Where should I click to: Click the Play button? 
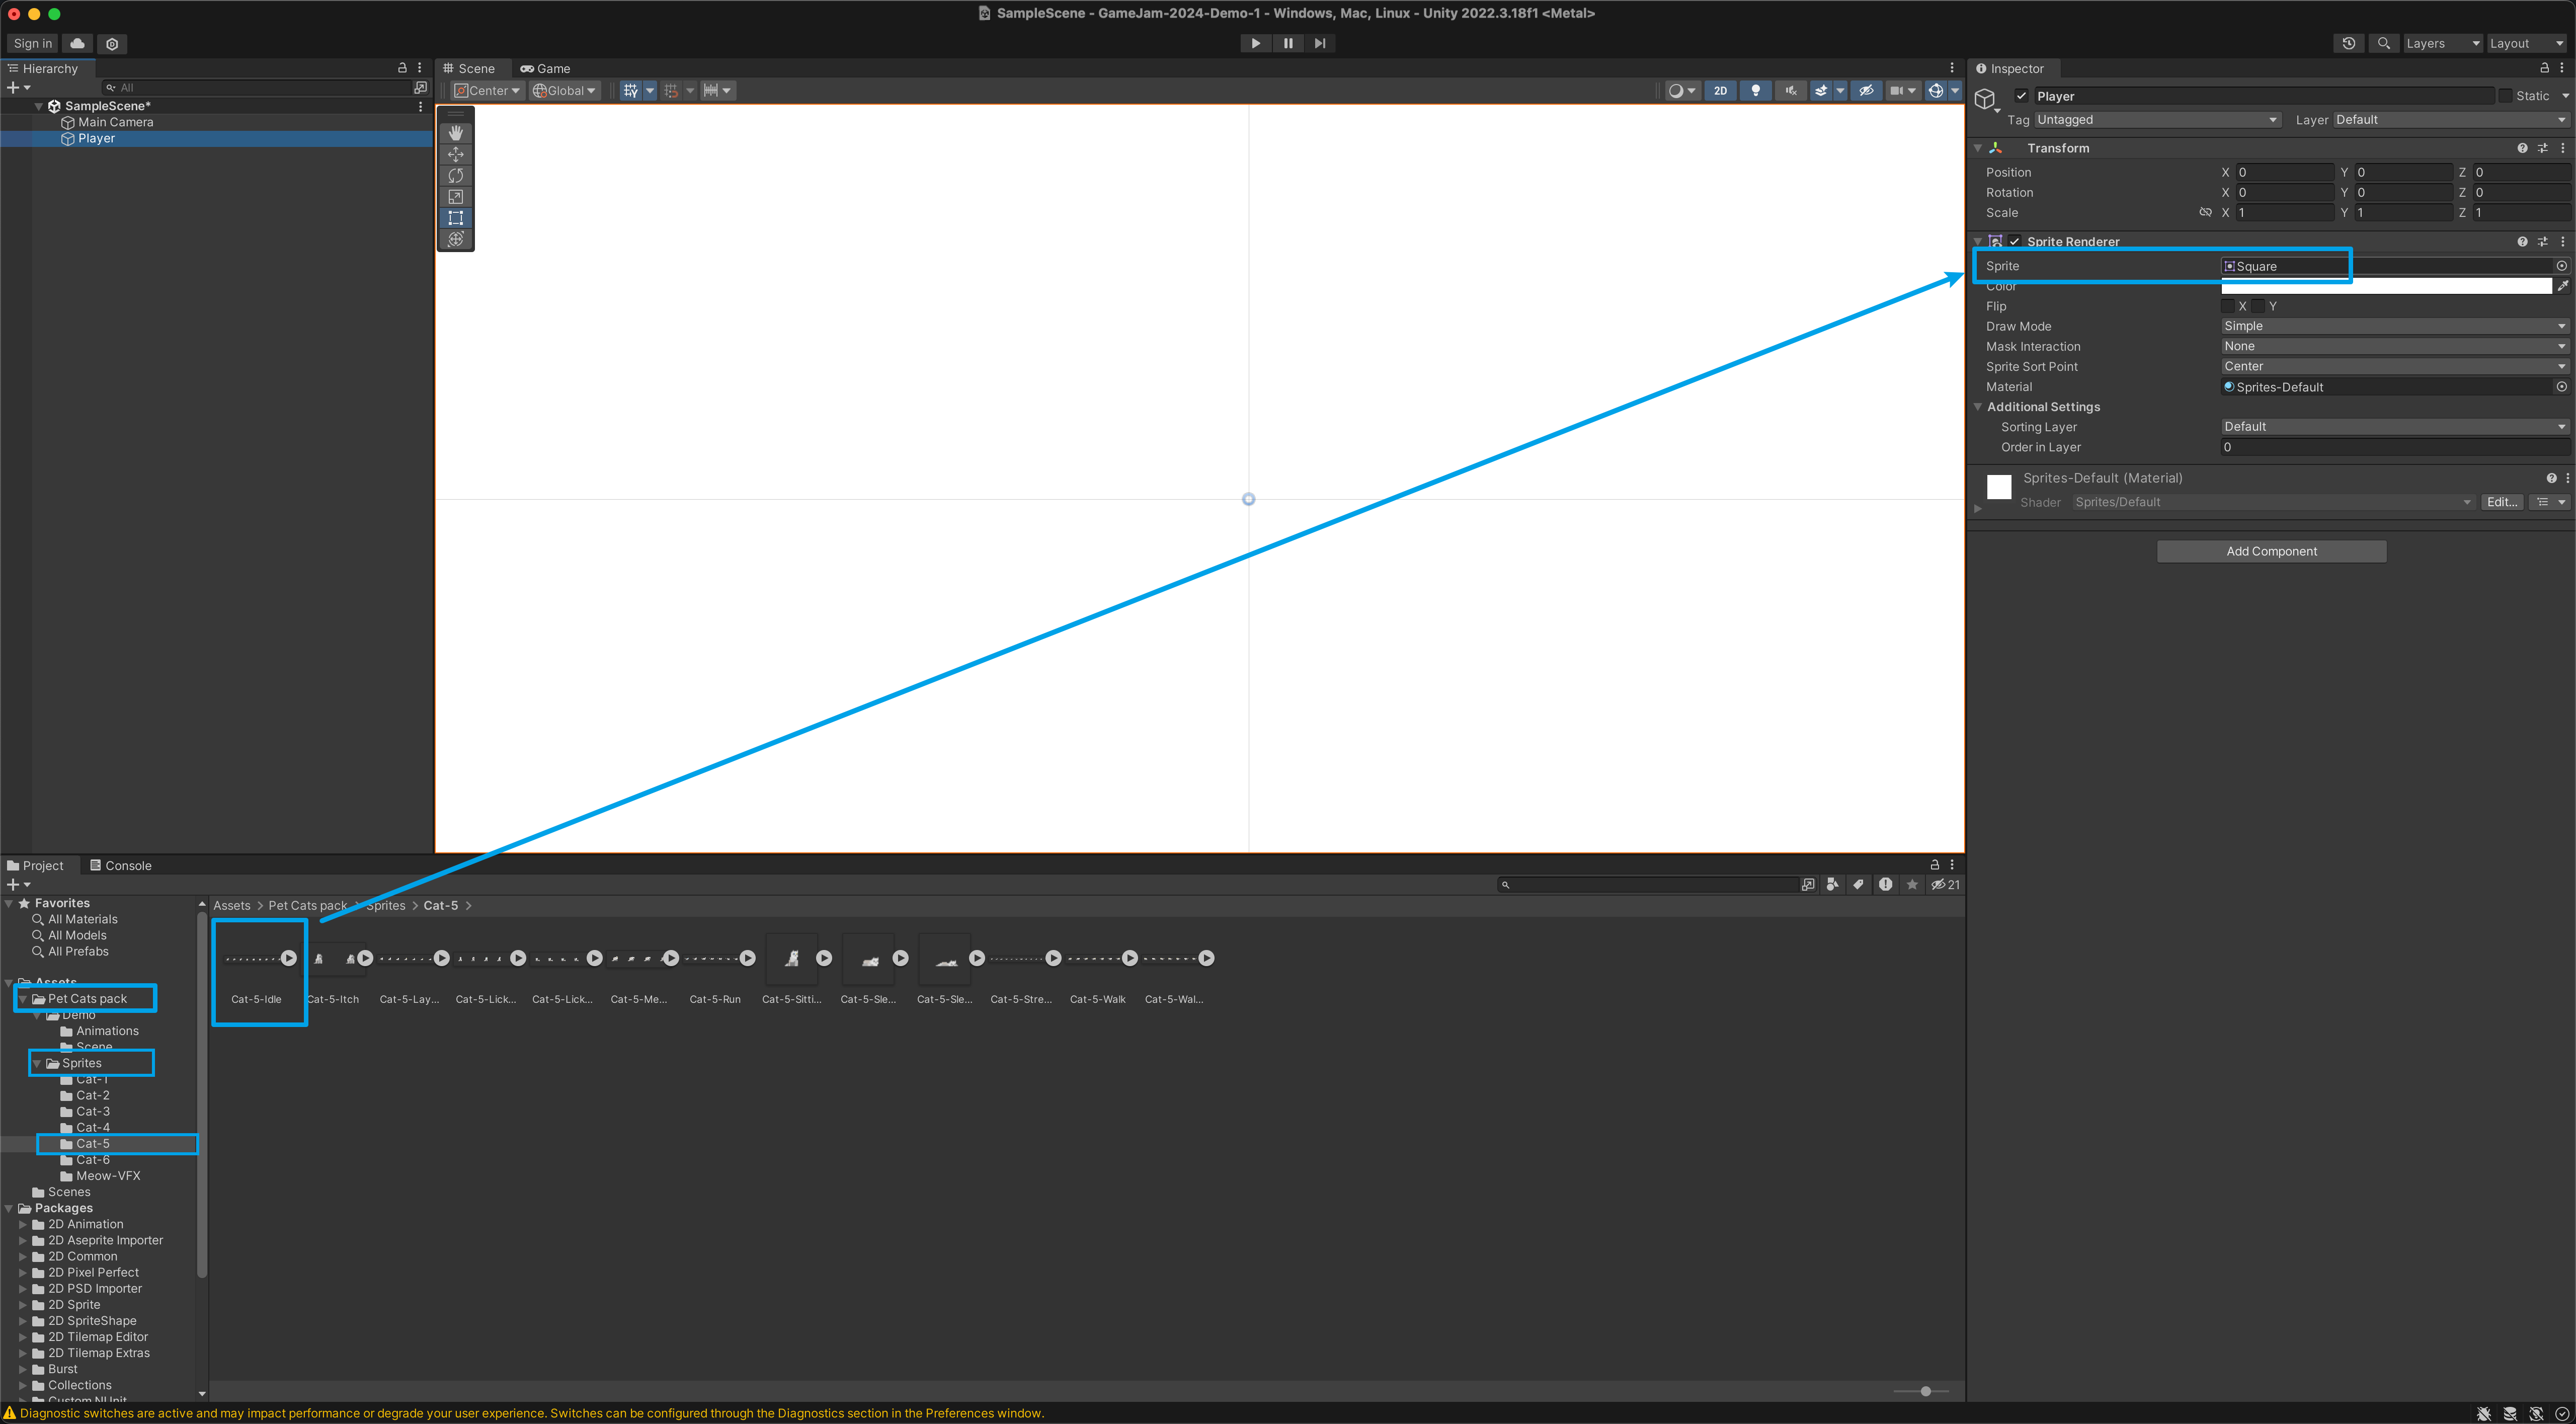tap(1255, 43)
